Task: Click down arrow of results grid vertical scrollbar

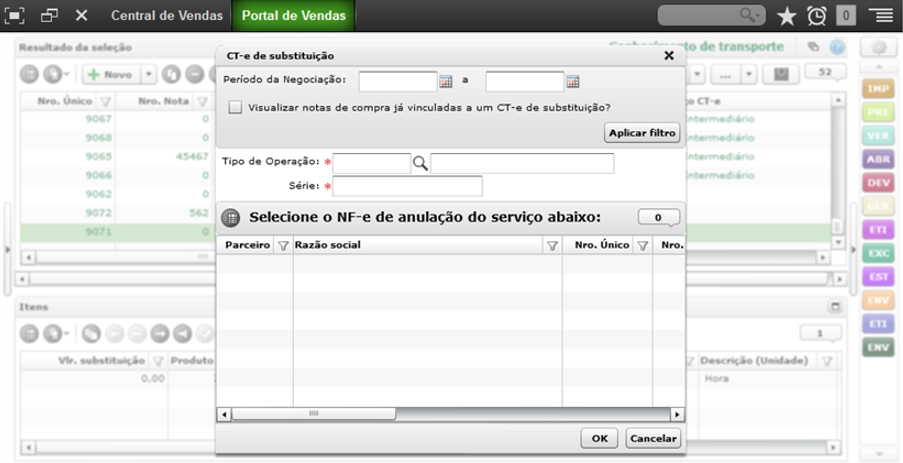Action: click(838, 242)
